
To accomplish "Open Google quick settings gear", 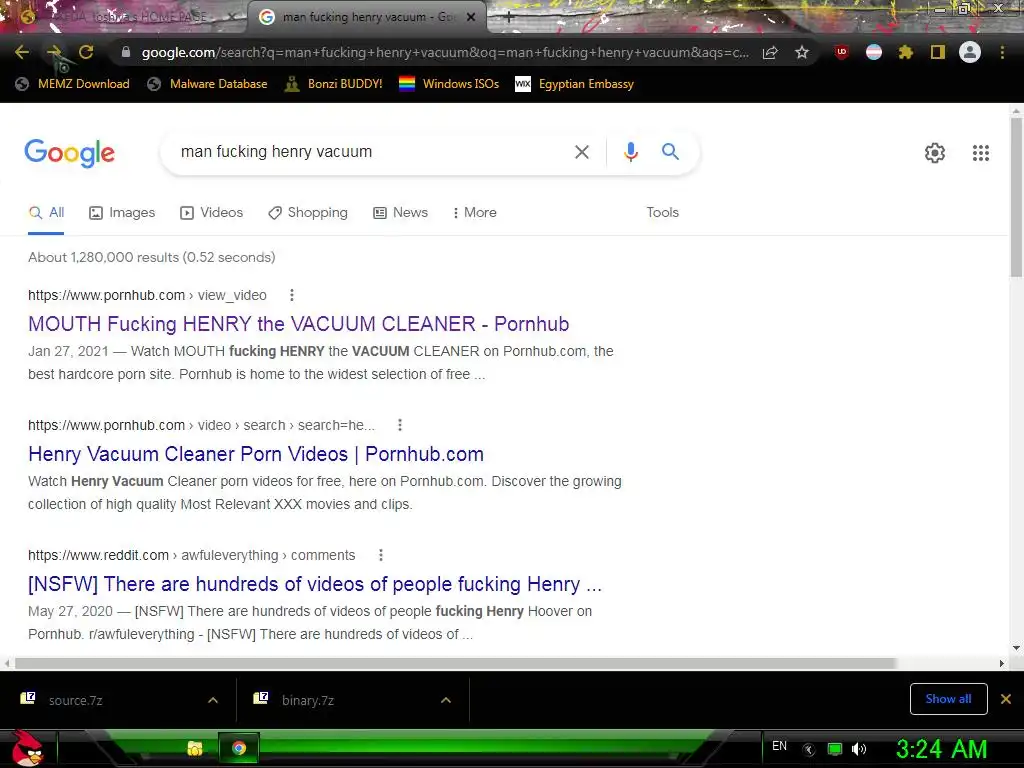I will 935,153.
